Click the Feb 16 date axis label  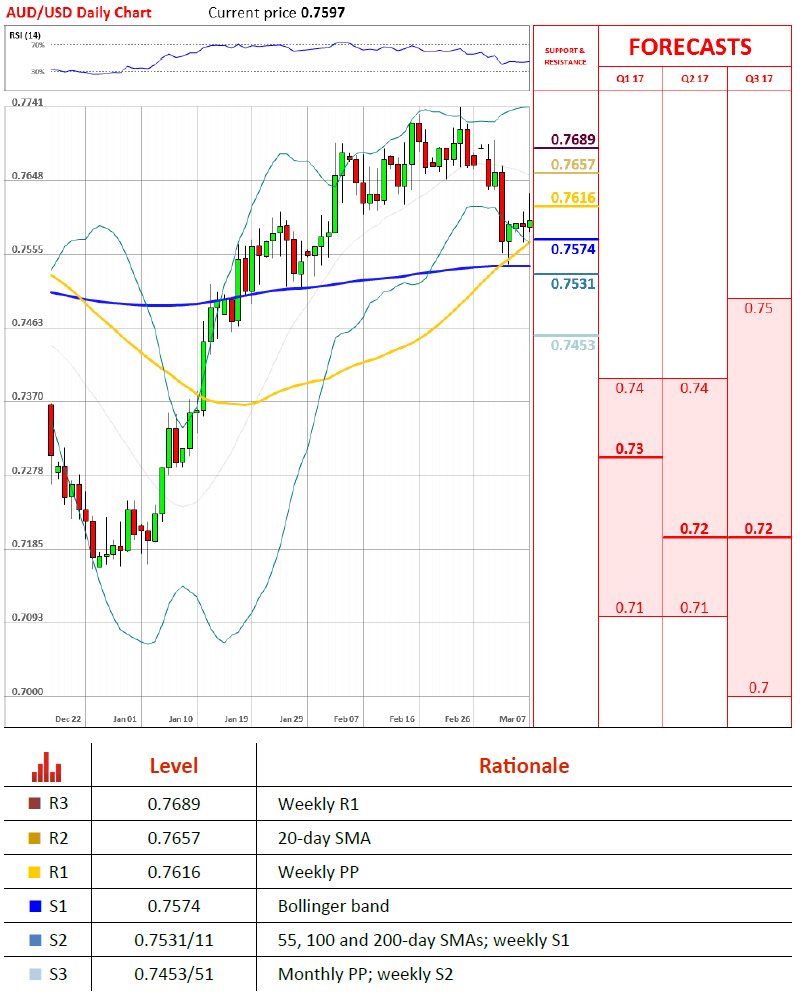coord(402,719)
